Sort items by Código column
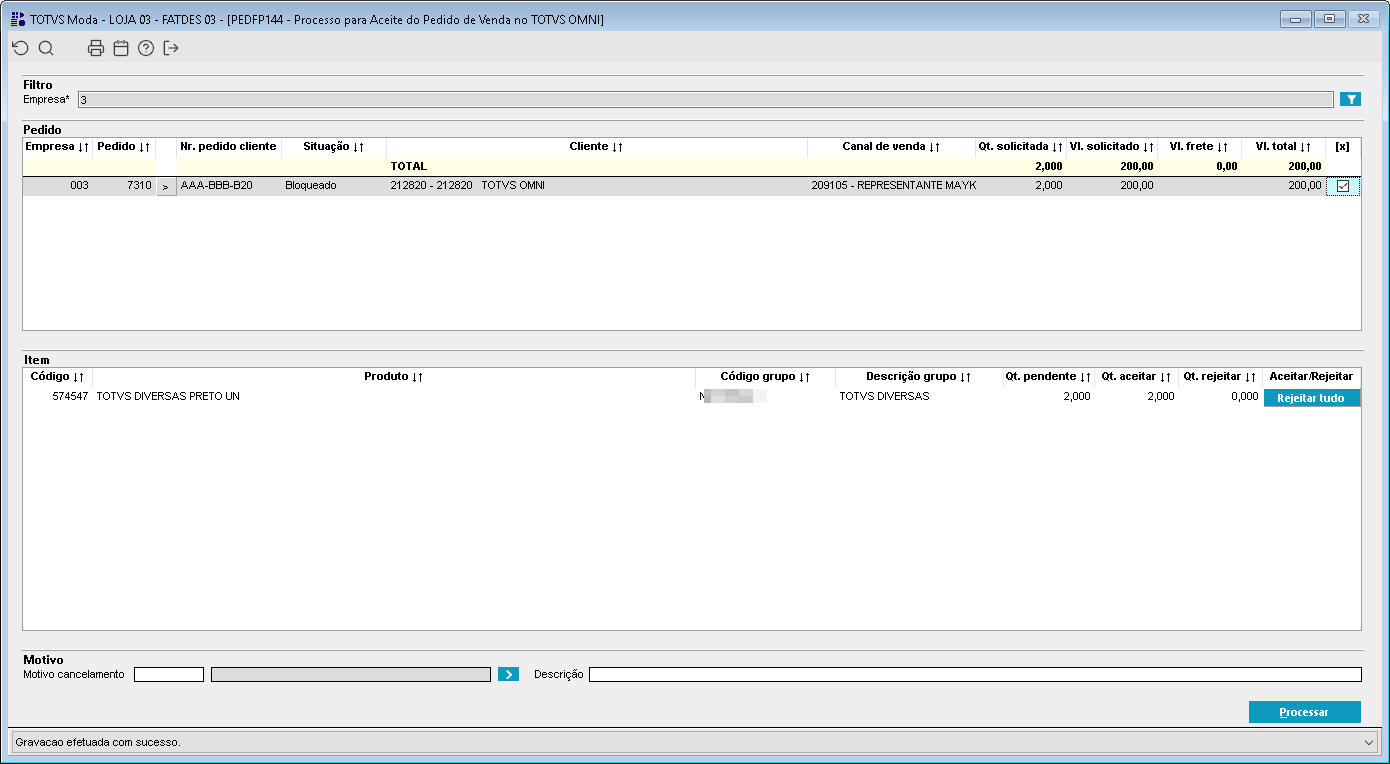The image size is (1390, 764). click(57, 377)
